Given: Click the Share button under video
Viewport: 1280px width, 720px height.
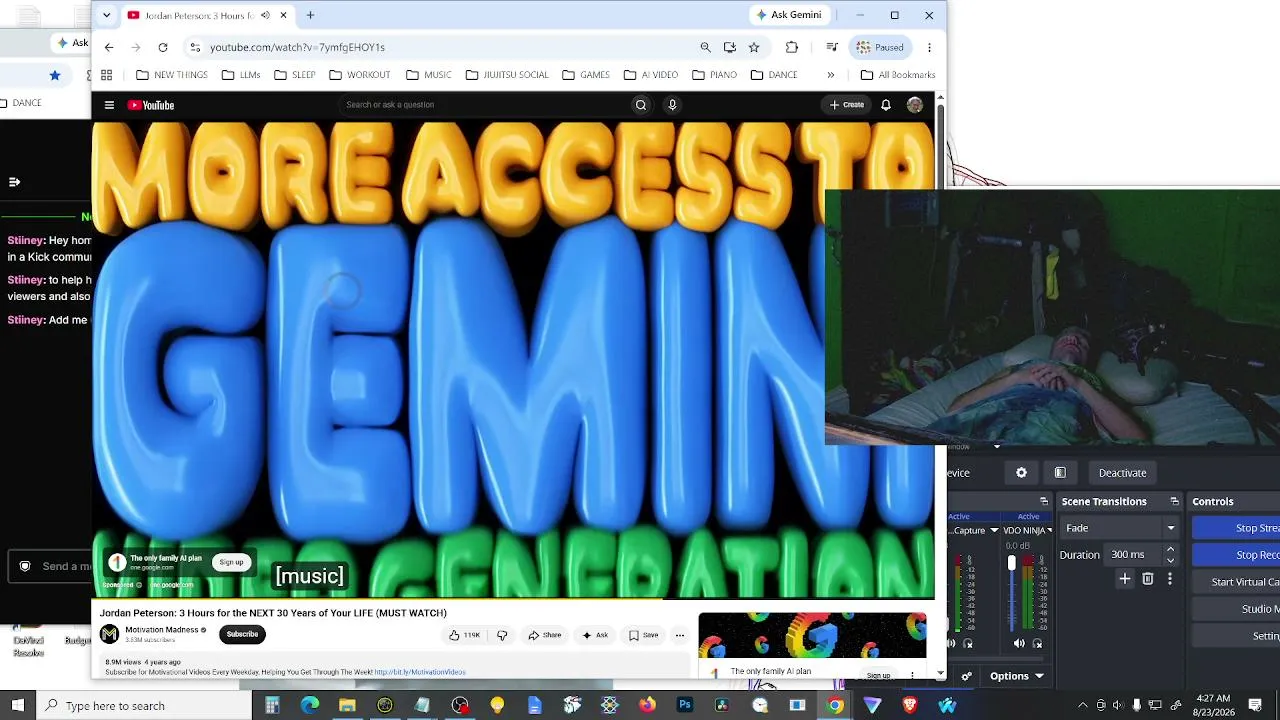Looking at the screenshot, I should point(545,635).
